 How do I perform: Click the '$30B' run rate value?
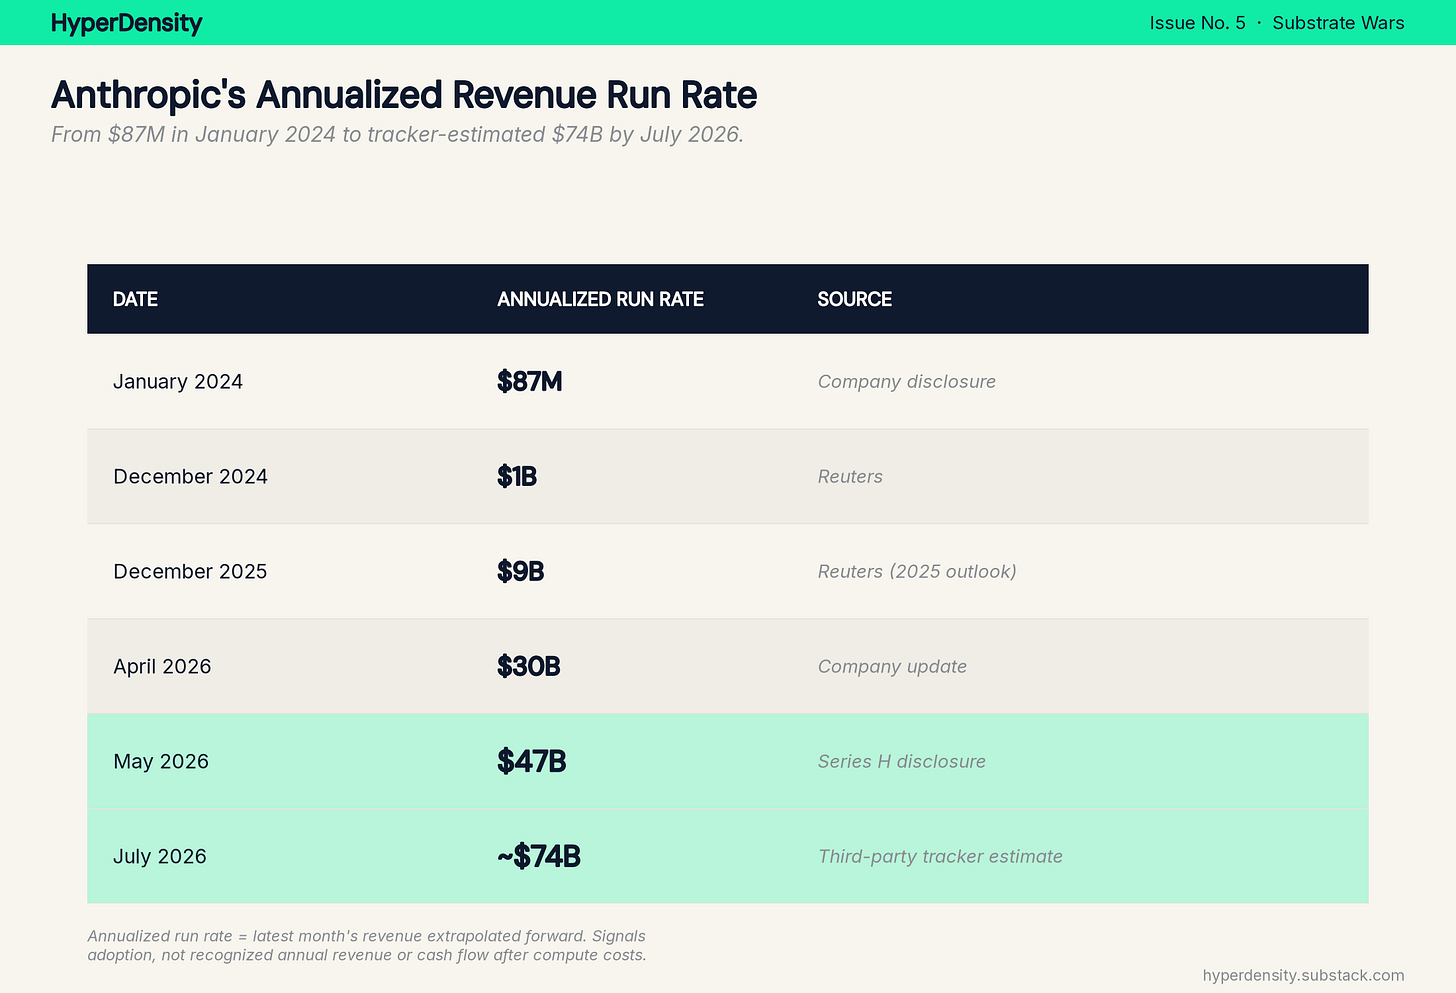click(x=529, y=666)
